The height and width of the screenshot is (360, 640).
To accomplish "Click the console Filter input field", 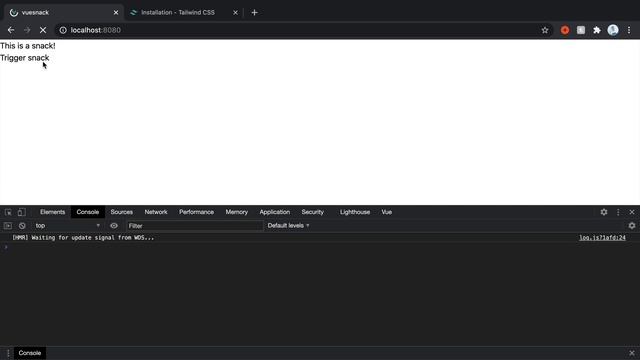I will [194, 226].
